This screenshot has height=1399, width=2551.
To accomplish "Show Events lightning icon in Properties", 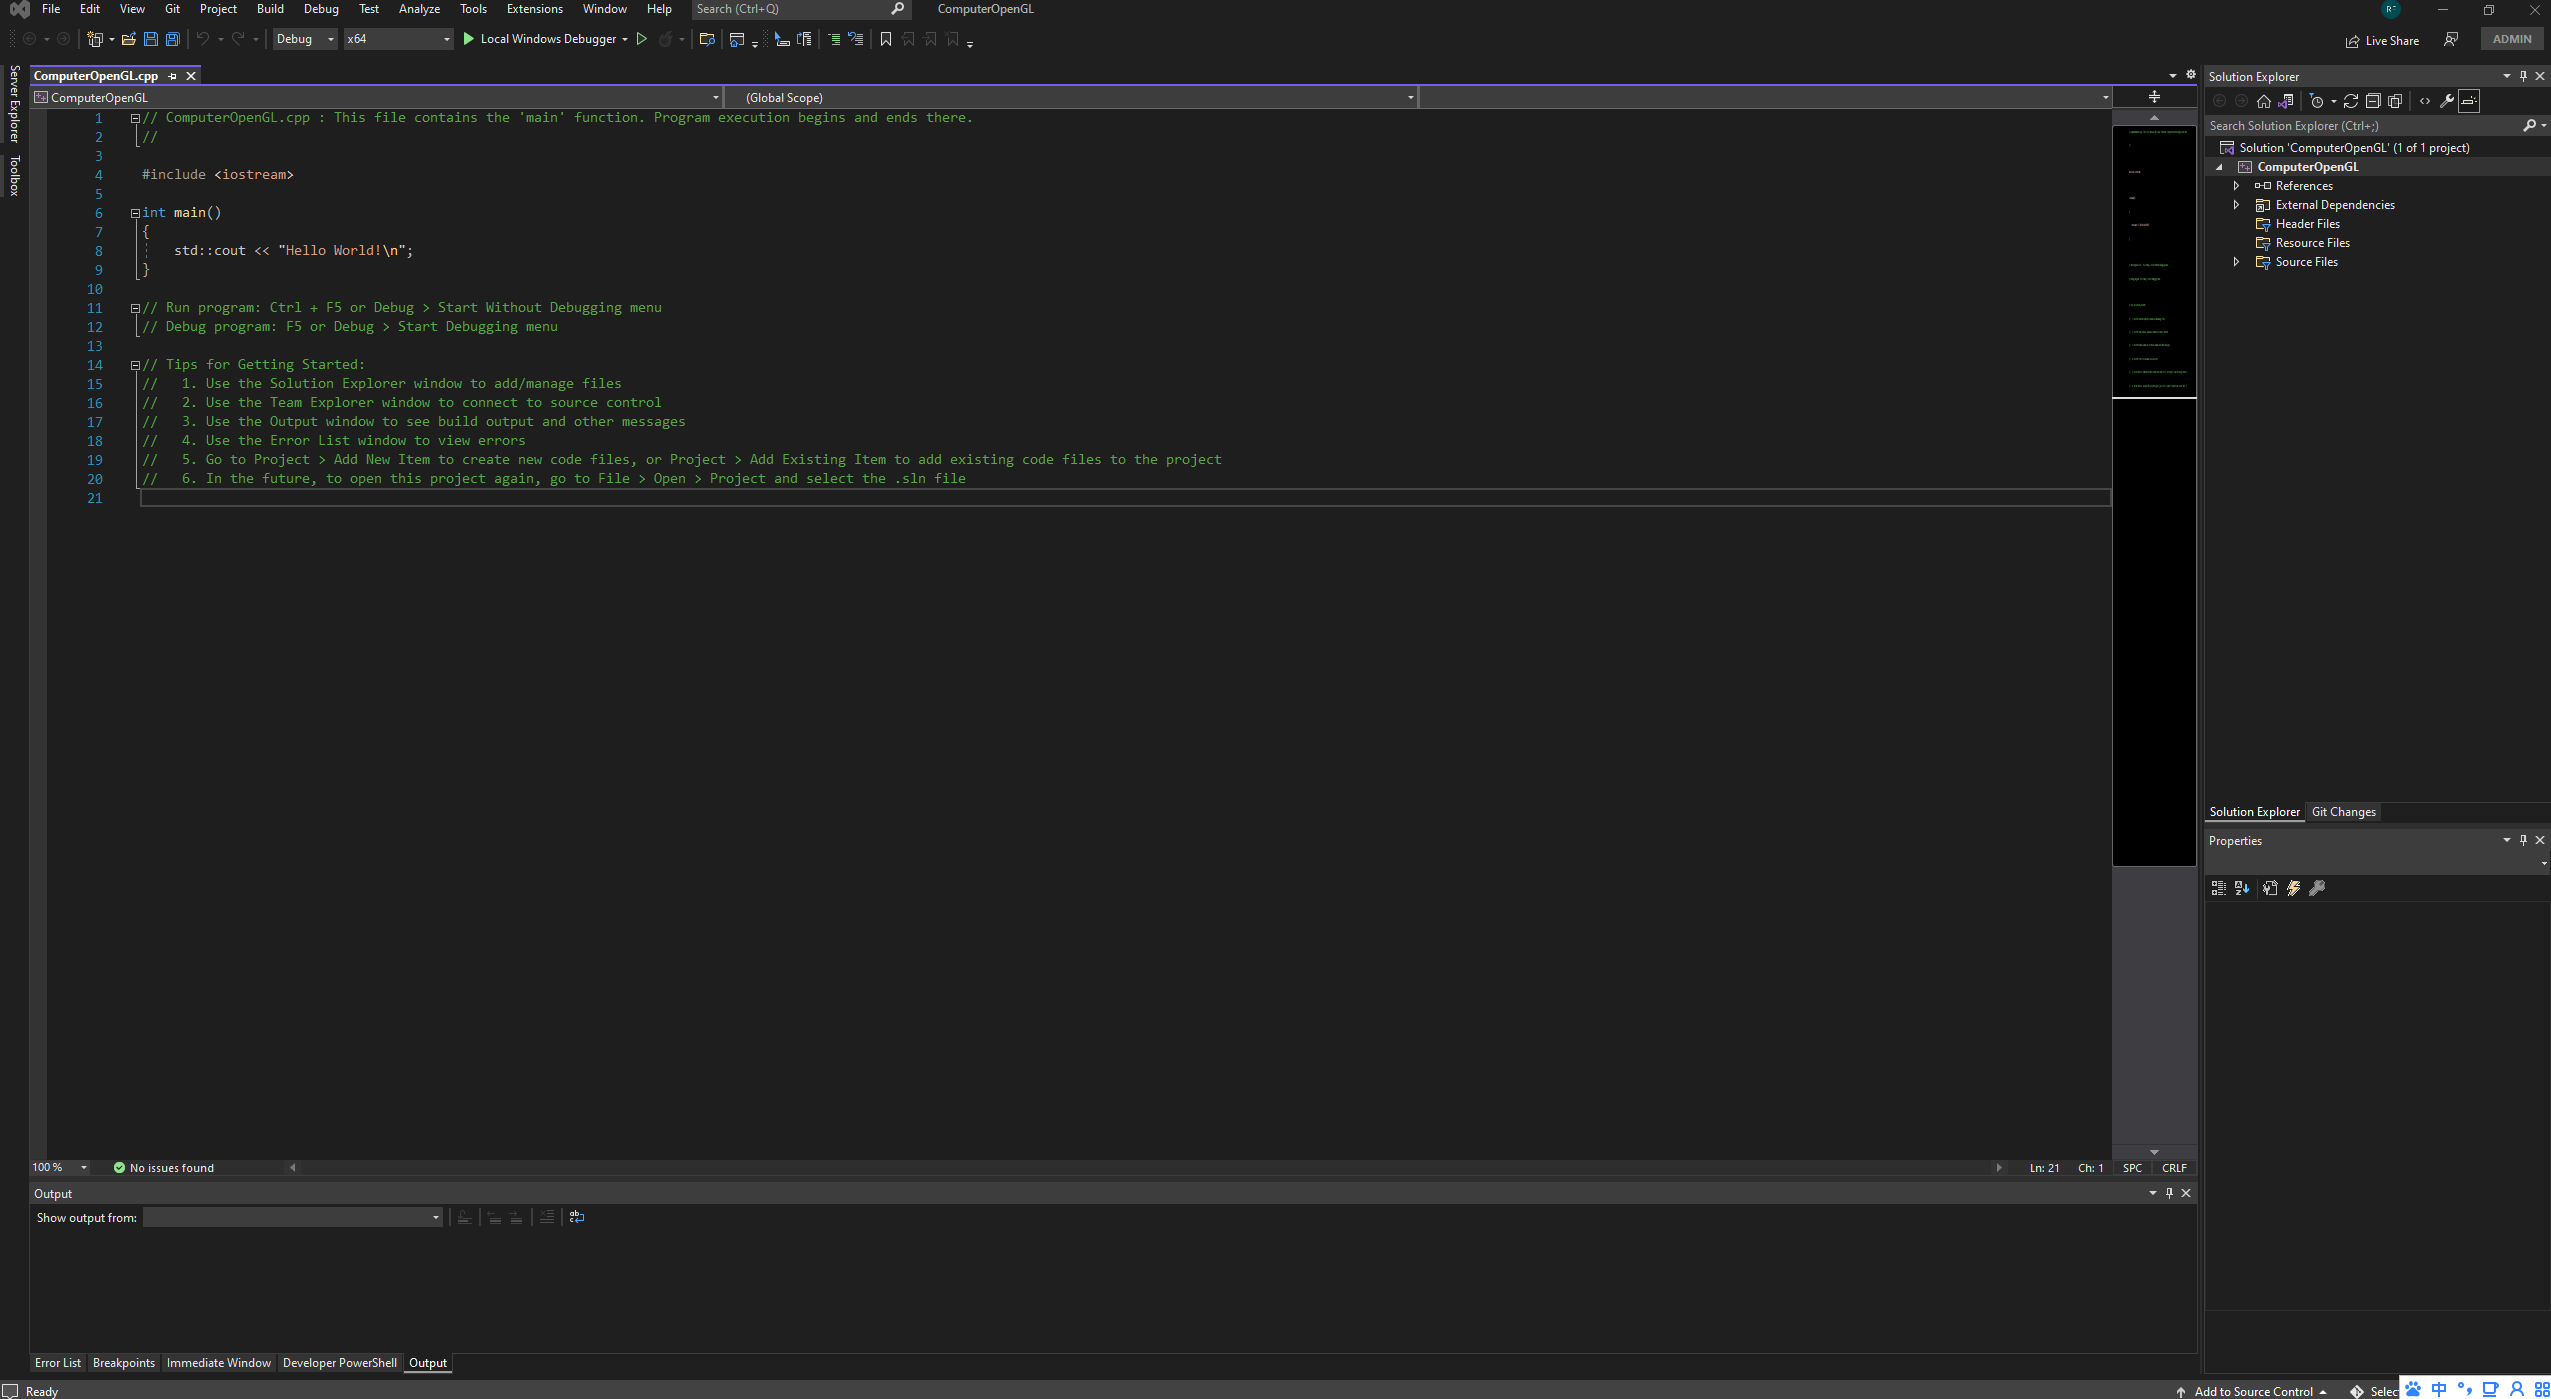I will (x=2294, y=888).
